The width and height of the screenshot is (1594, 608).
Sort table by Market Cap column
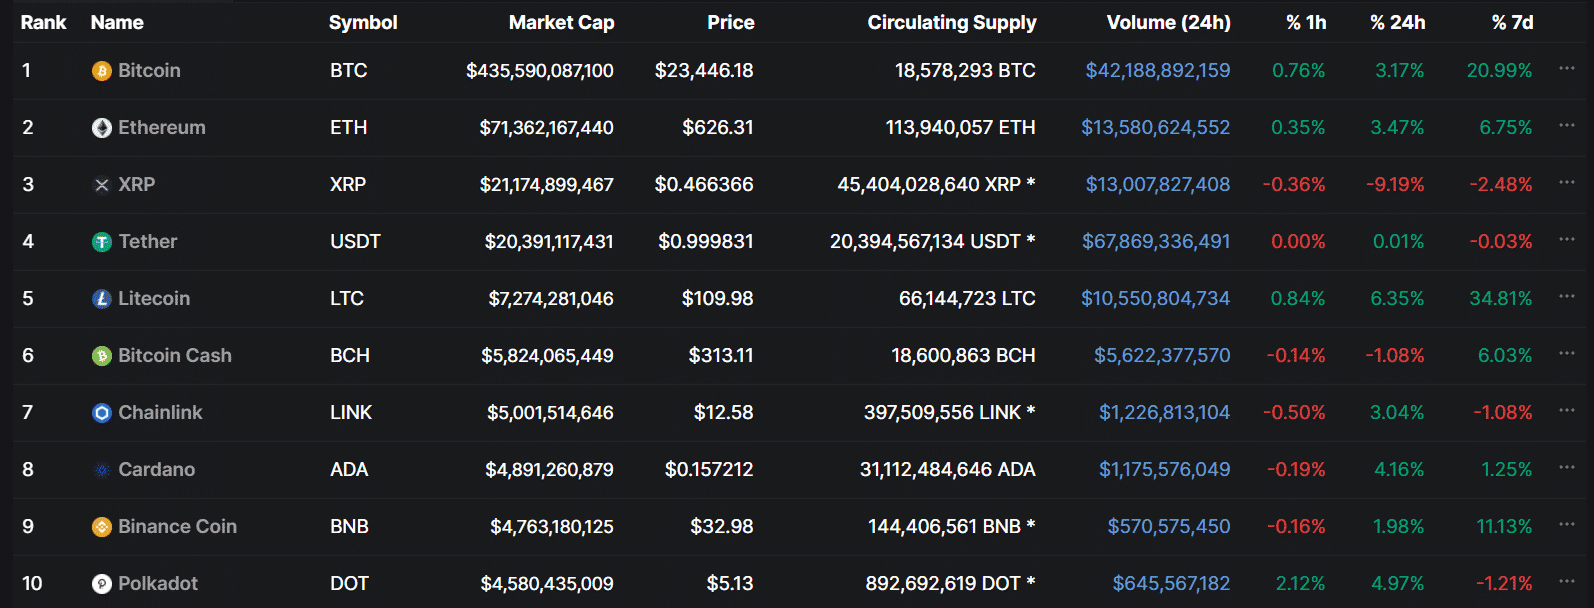[x=561, y=22]
